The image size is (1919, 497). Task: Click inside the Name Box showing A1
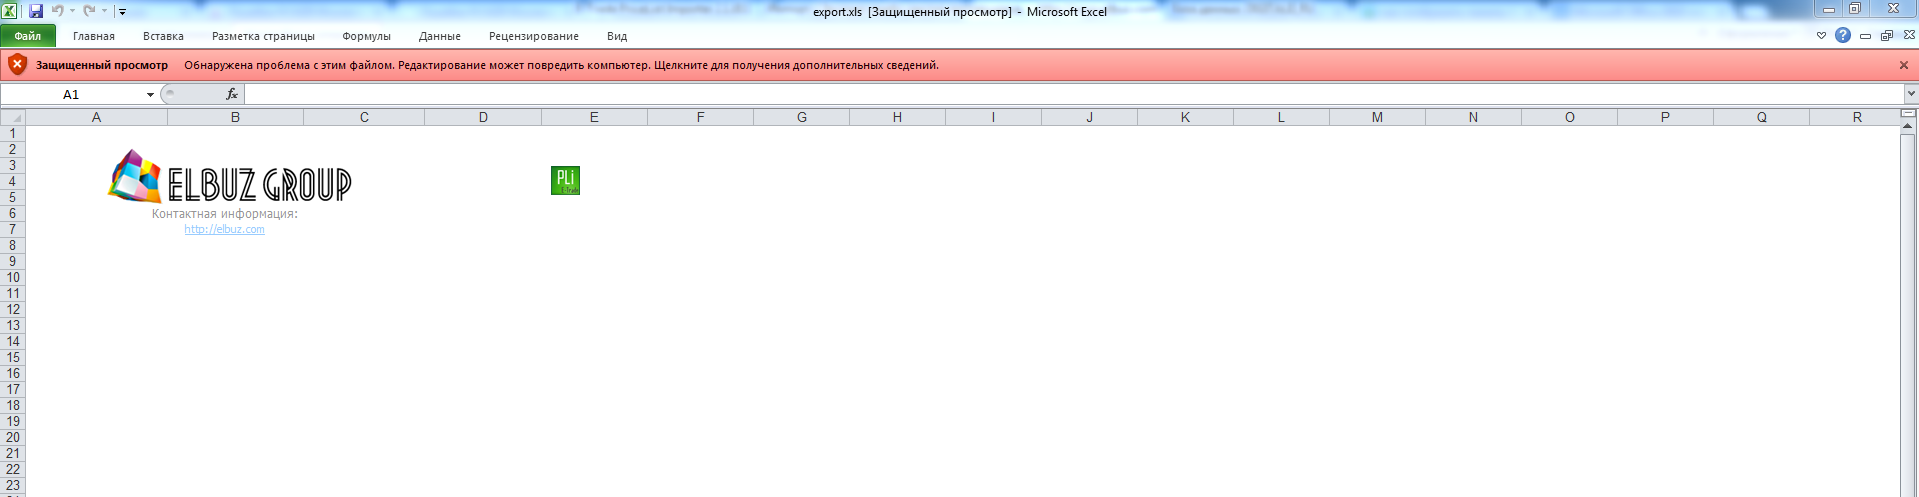pos(72,94)
